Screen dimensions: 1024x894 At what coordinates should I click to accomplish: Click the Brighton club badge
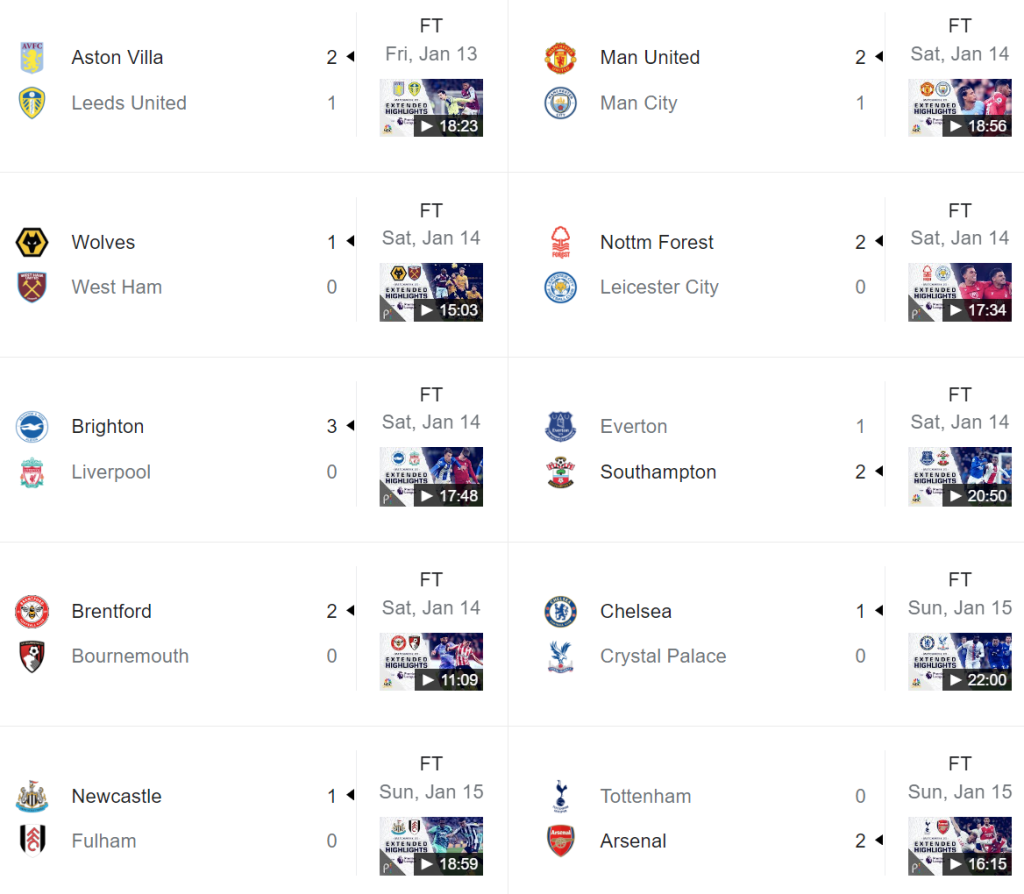click(32, 427)
